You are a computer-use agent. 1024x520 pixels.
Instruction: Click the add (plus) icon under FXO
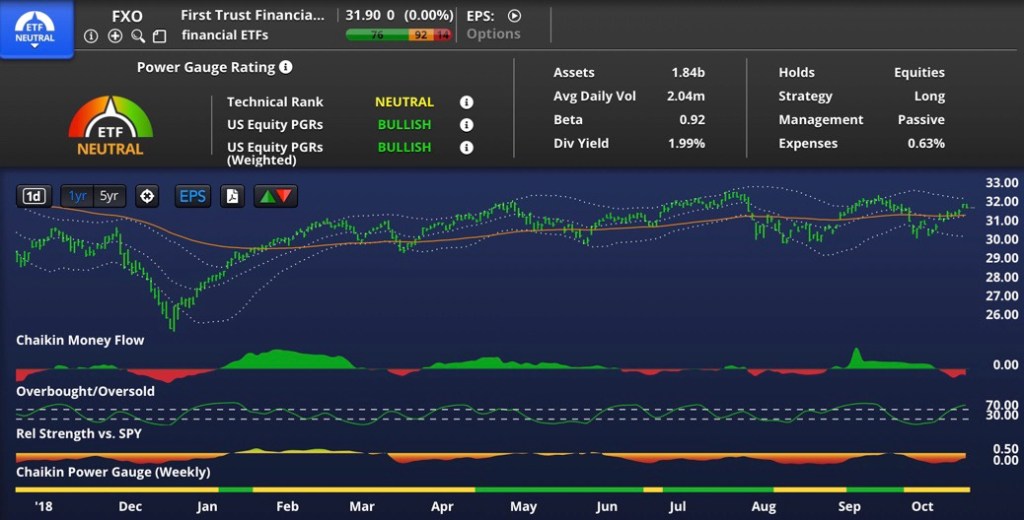coord(115,36)
